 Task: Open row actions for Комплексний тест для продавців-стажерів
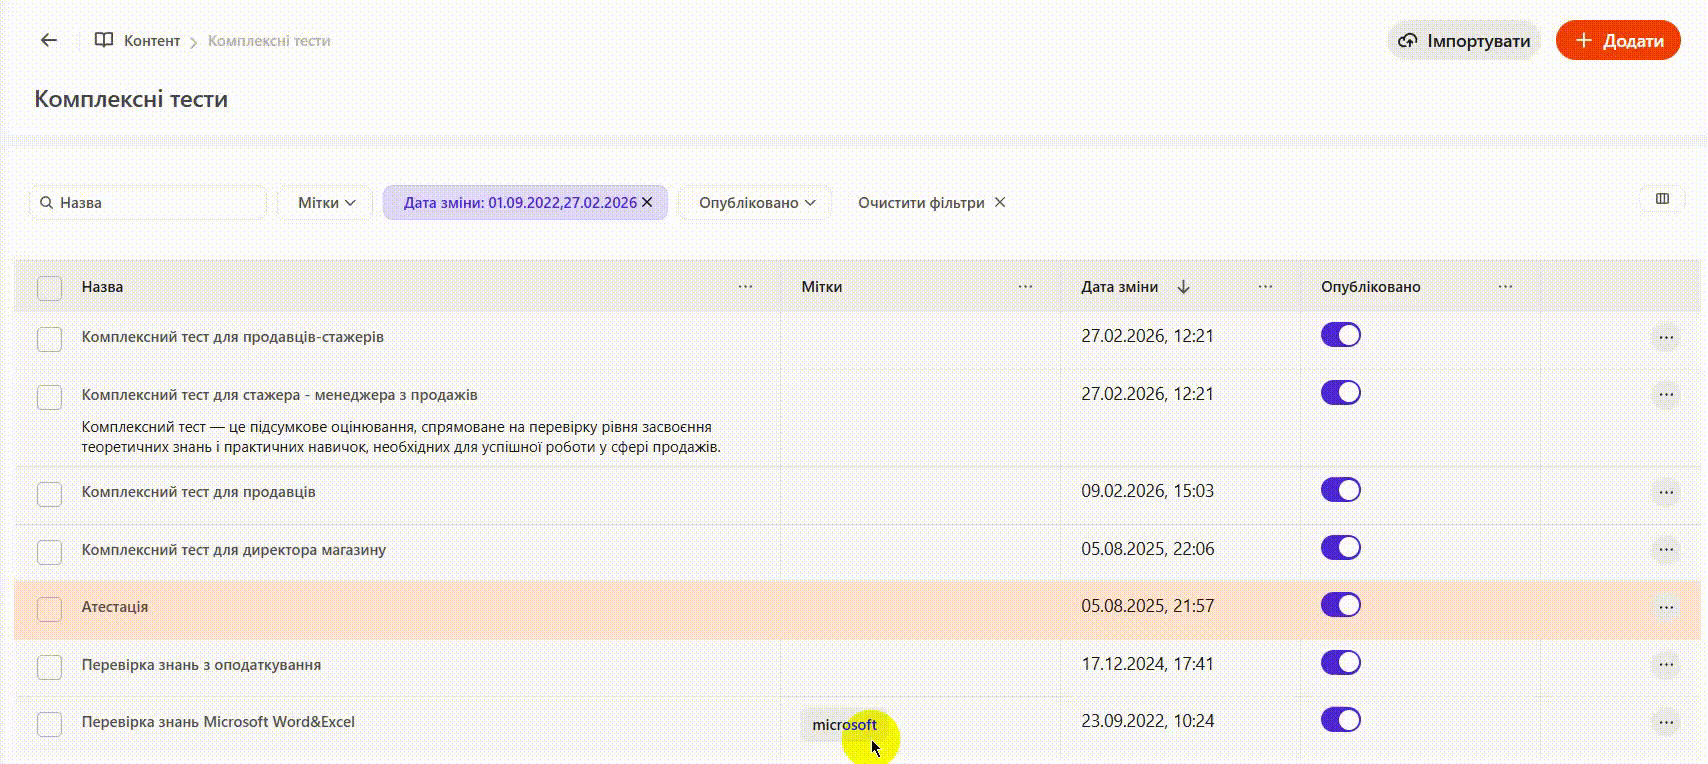pyautogui.click(x=1665, y=337)
